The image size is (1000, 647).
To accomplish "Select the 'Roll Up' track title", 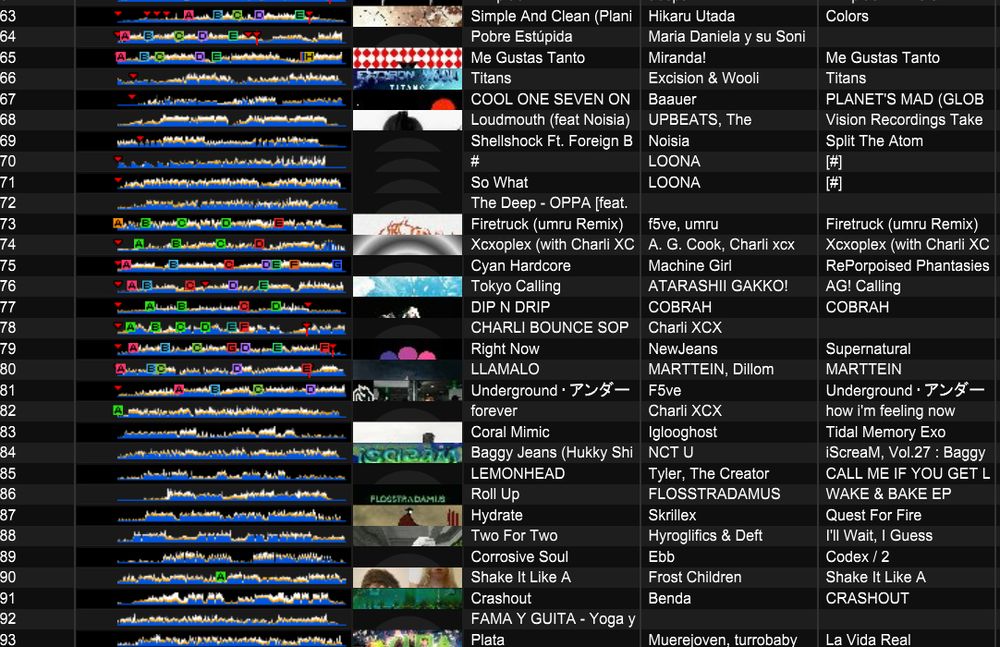I will pos(495,494).
